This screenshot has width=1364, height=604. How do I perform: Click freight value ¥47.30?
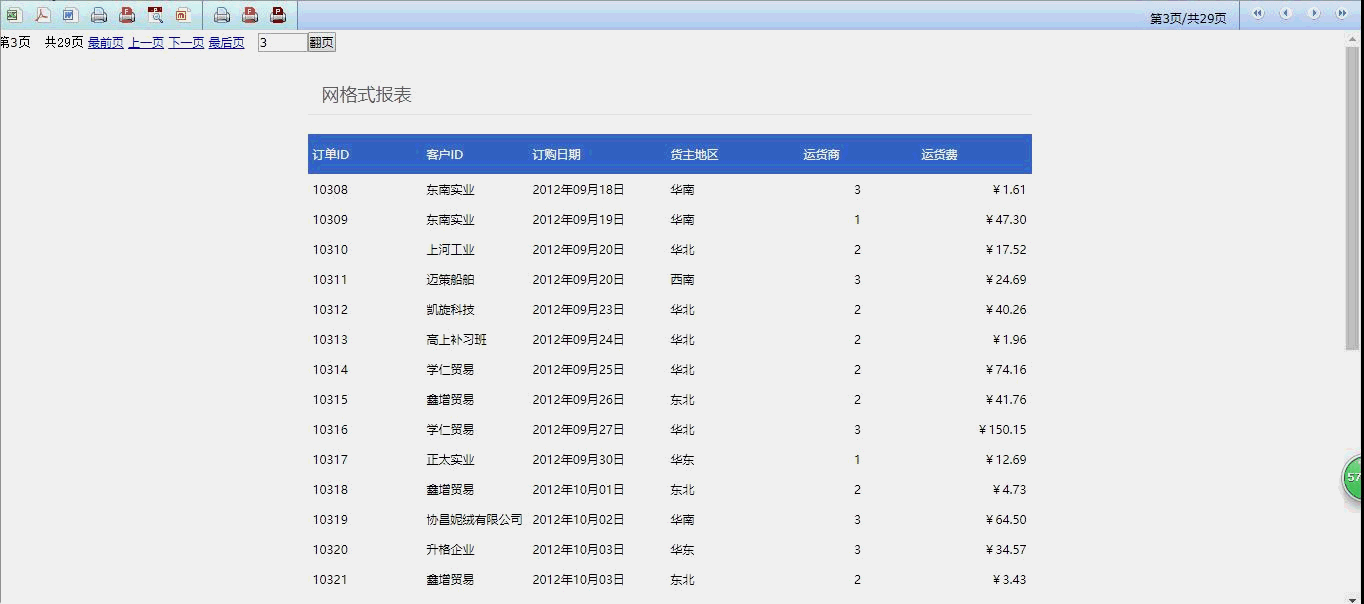(x=1006, y=219)
